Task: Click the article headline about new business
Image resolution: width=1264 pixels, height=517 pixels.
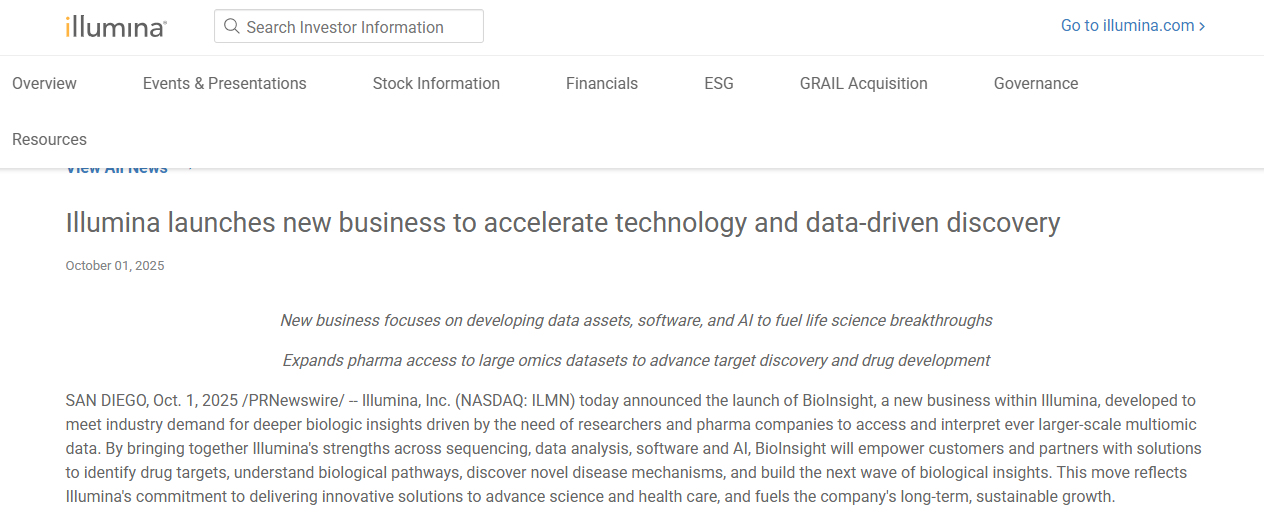Action: point(562,222)
